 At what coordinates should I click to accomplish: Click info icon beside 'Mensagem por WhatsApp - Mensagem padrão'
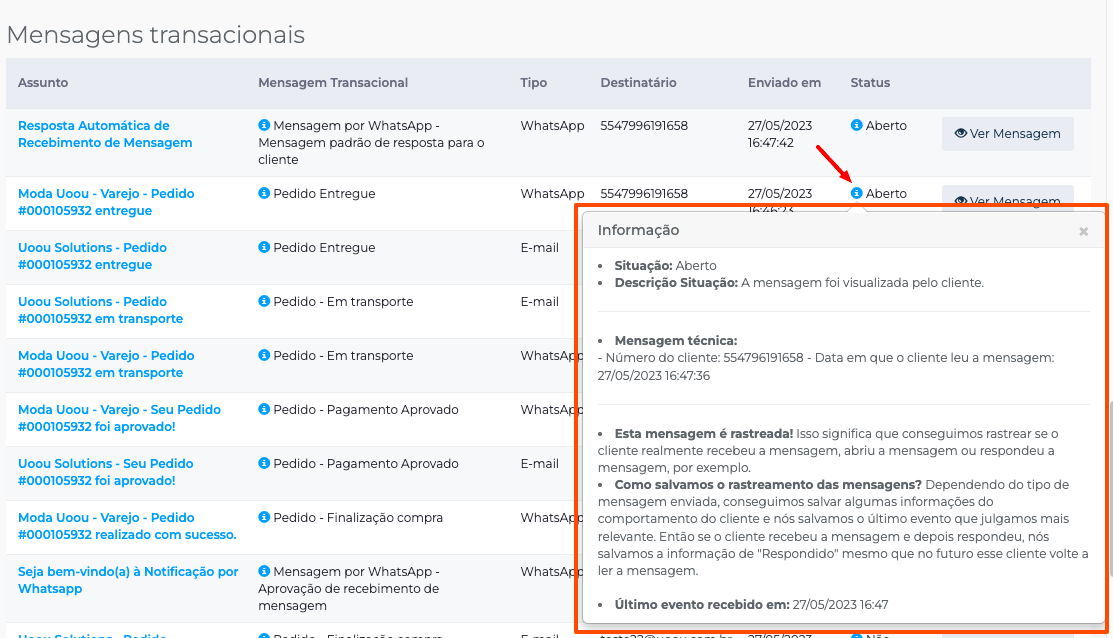coord(264,125)
